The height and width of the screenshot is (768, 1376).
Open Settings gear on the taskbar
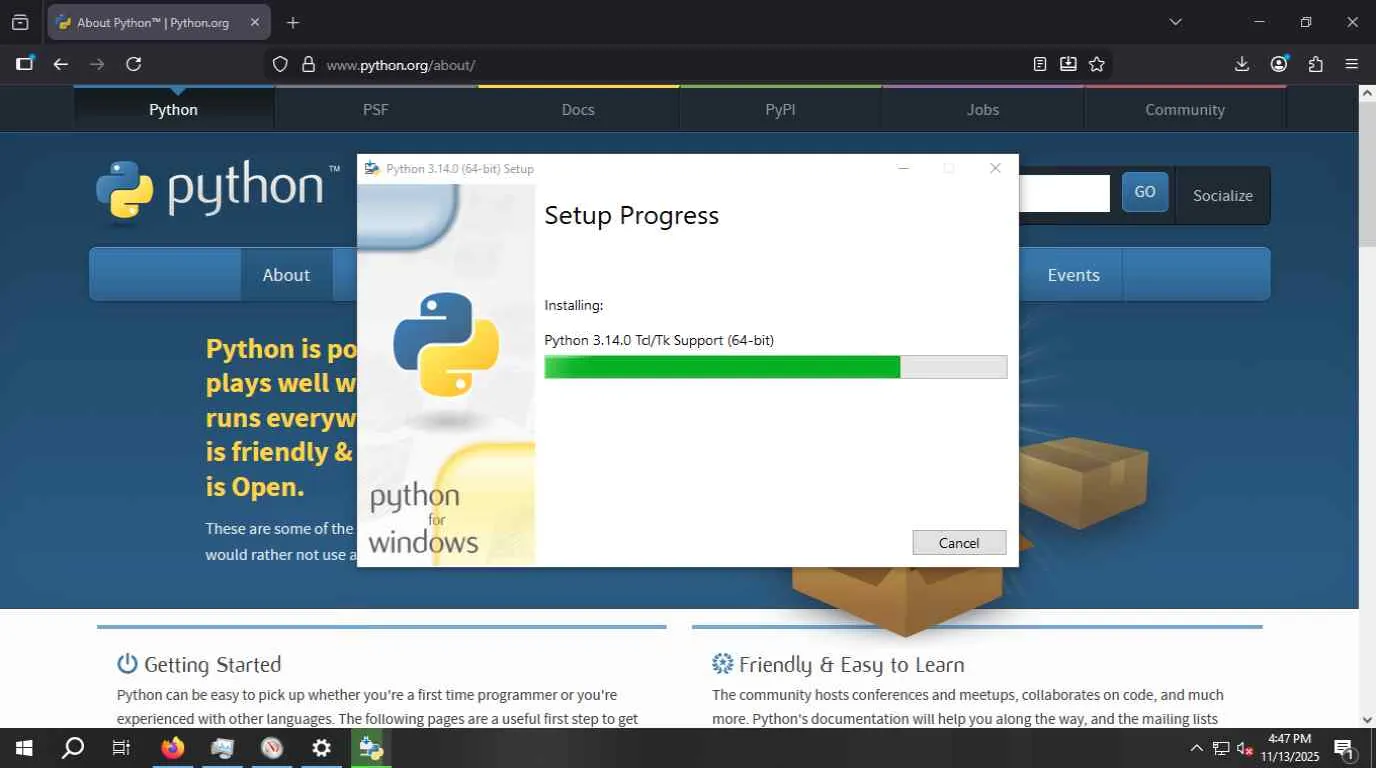[321, 748]
